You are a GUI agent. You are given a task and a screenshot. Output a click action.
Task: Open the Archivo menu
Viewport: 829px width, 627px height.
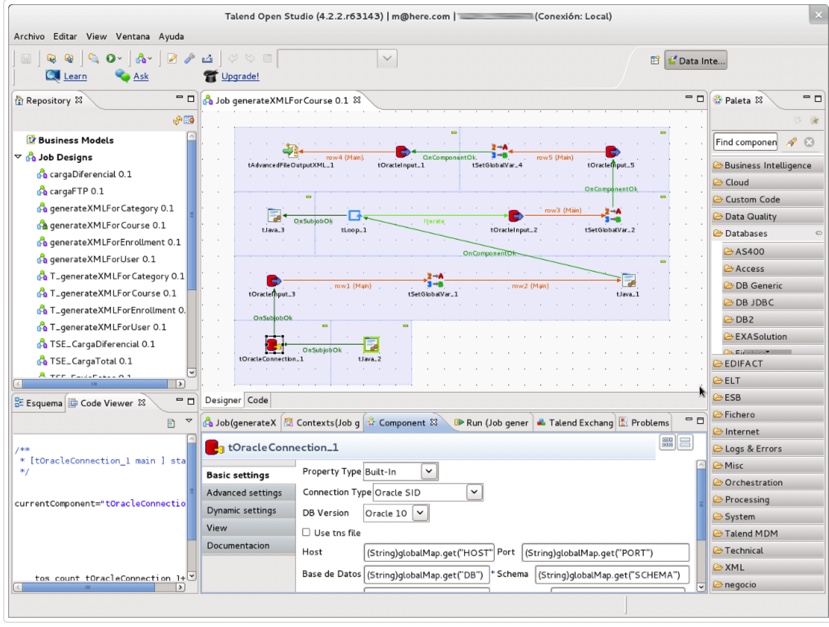[29, 36]
